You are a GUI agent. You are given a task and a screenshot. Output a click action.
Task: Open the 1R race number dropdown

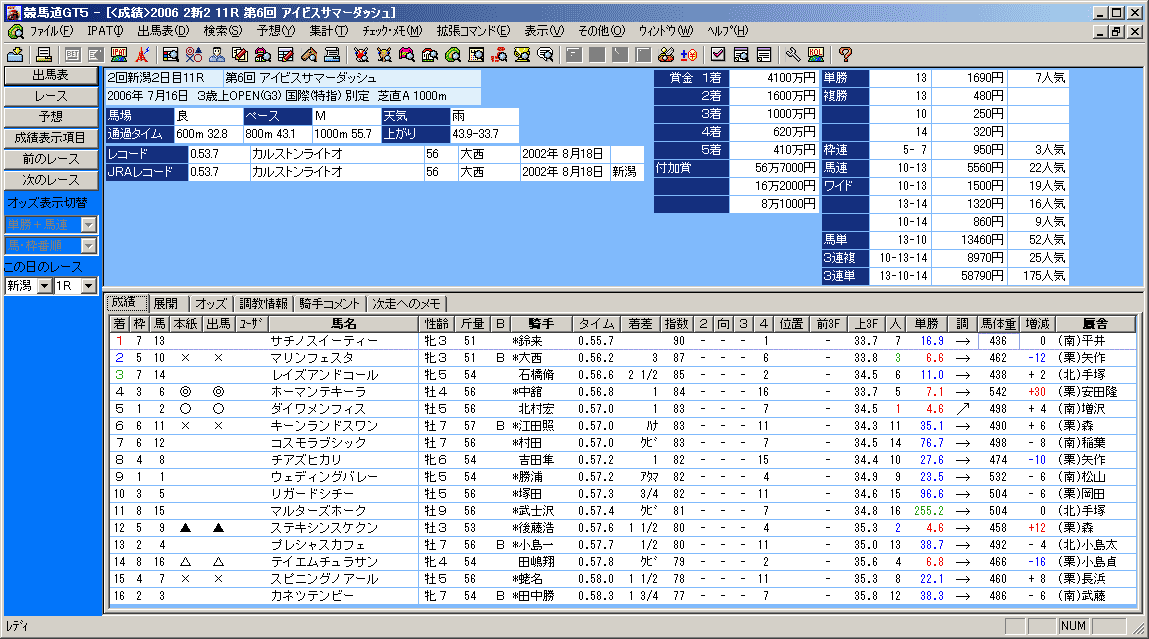[x=89, y=286]
